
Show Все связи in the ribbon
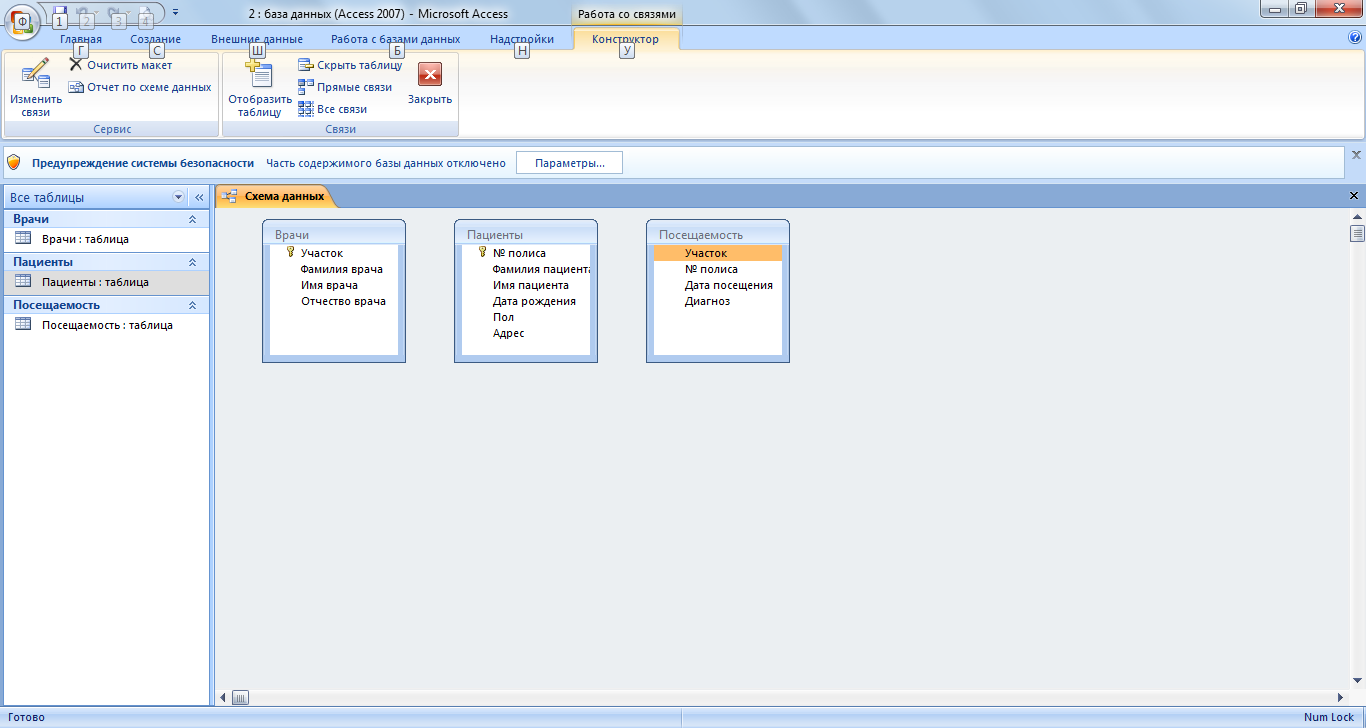333,109
